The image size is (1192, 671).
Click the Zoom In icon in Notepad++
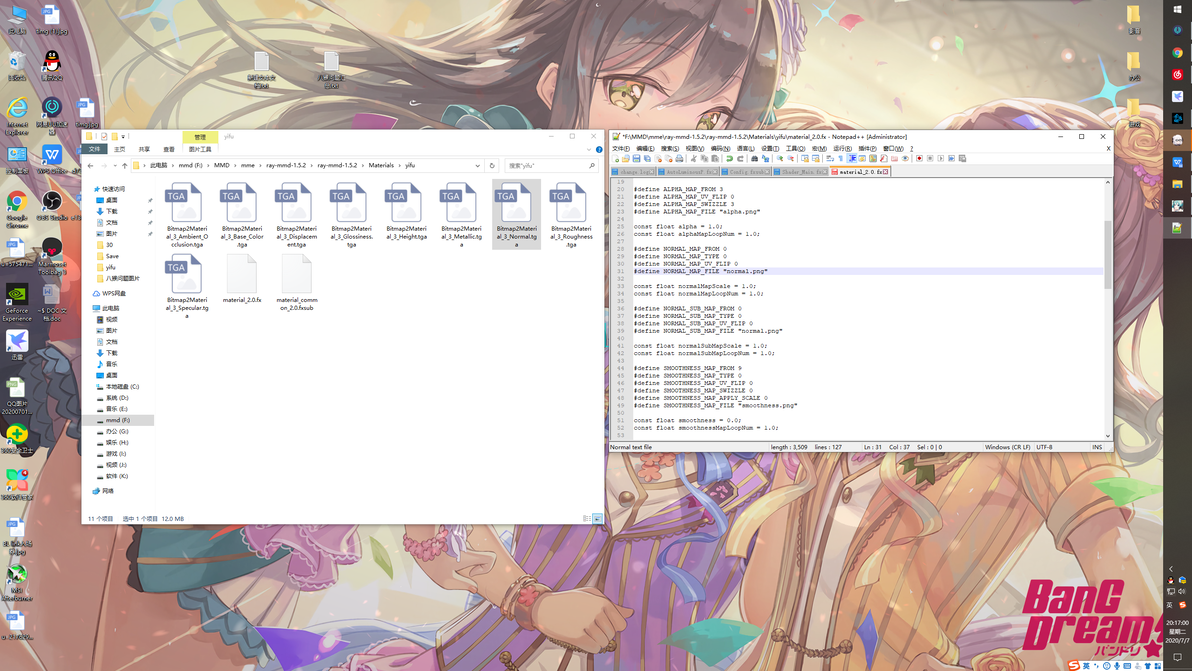(780, 158)
